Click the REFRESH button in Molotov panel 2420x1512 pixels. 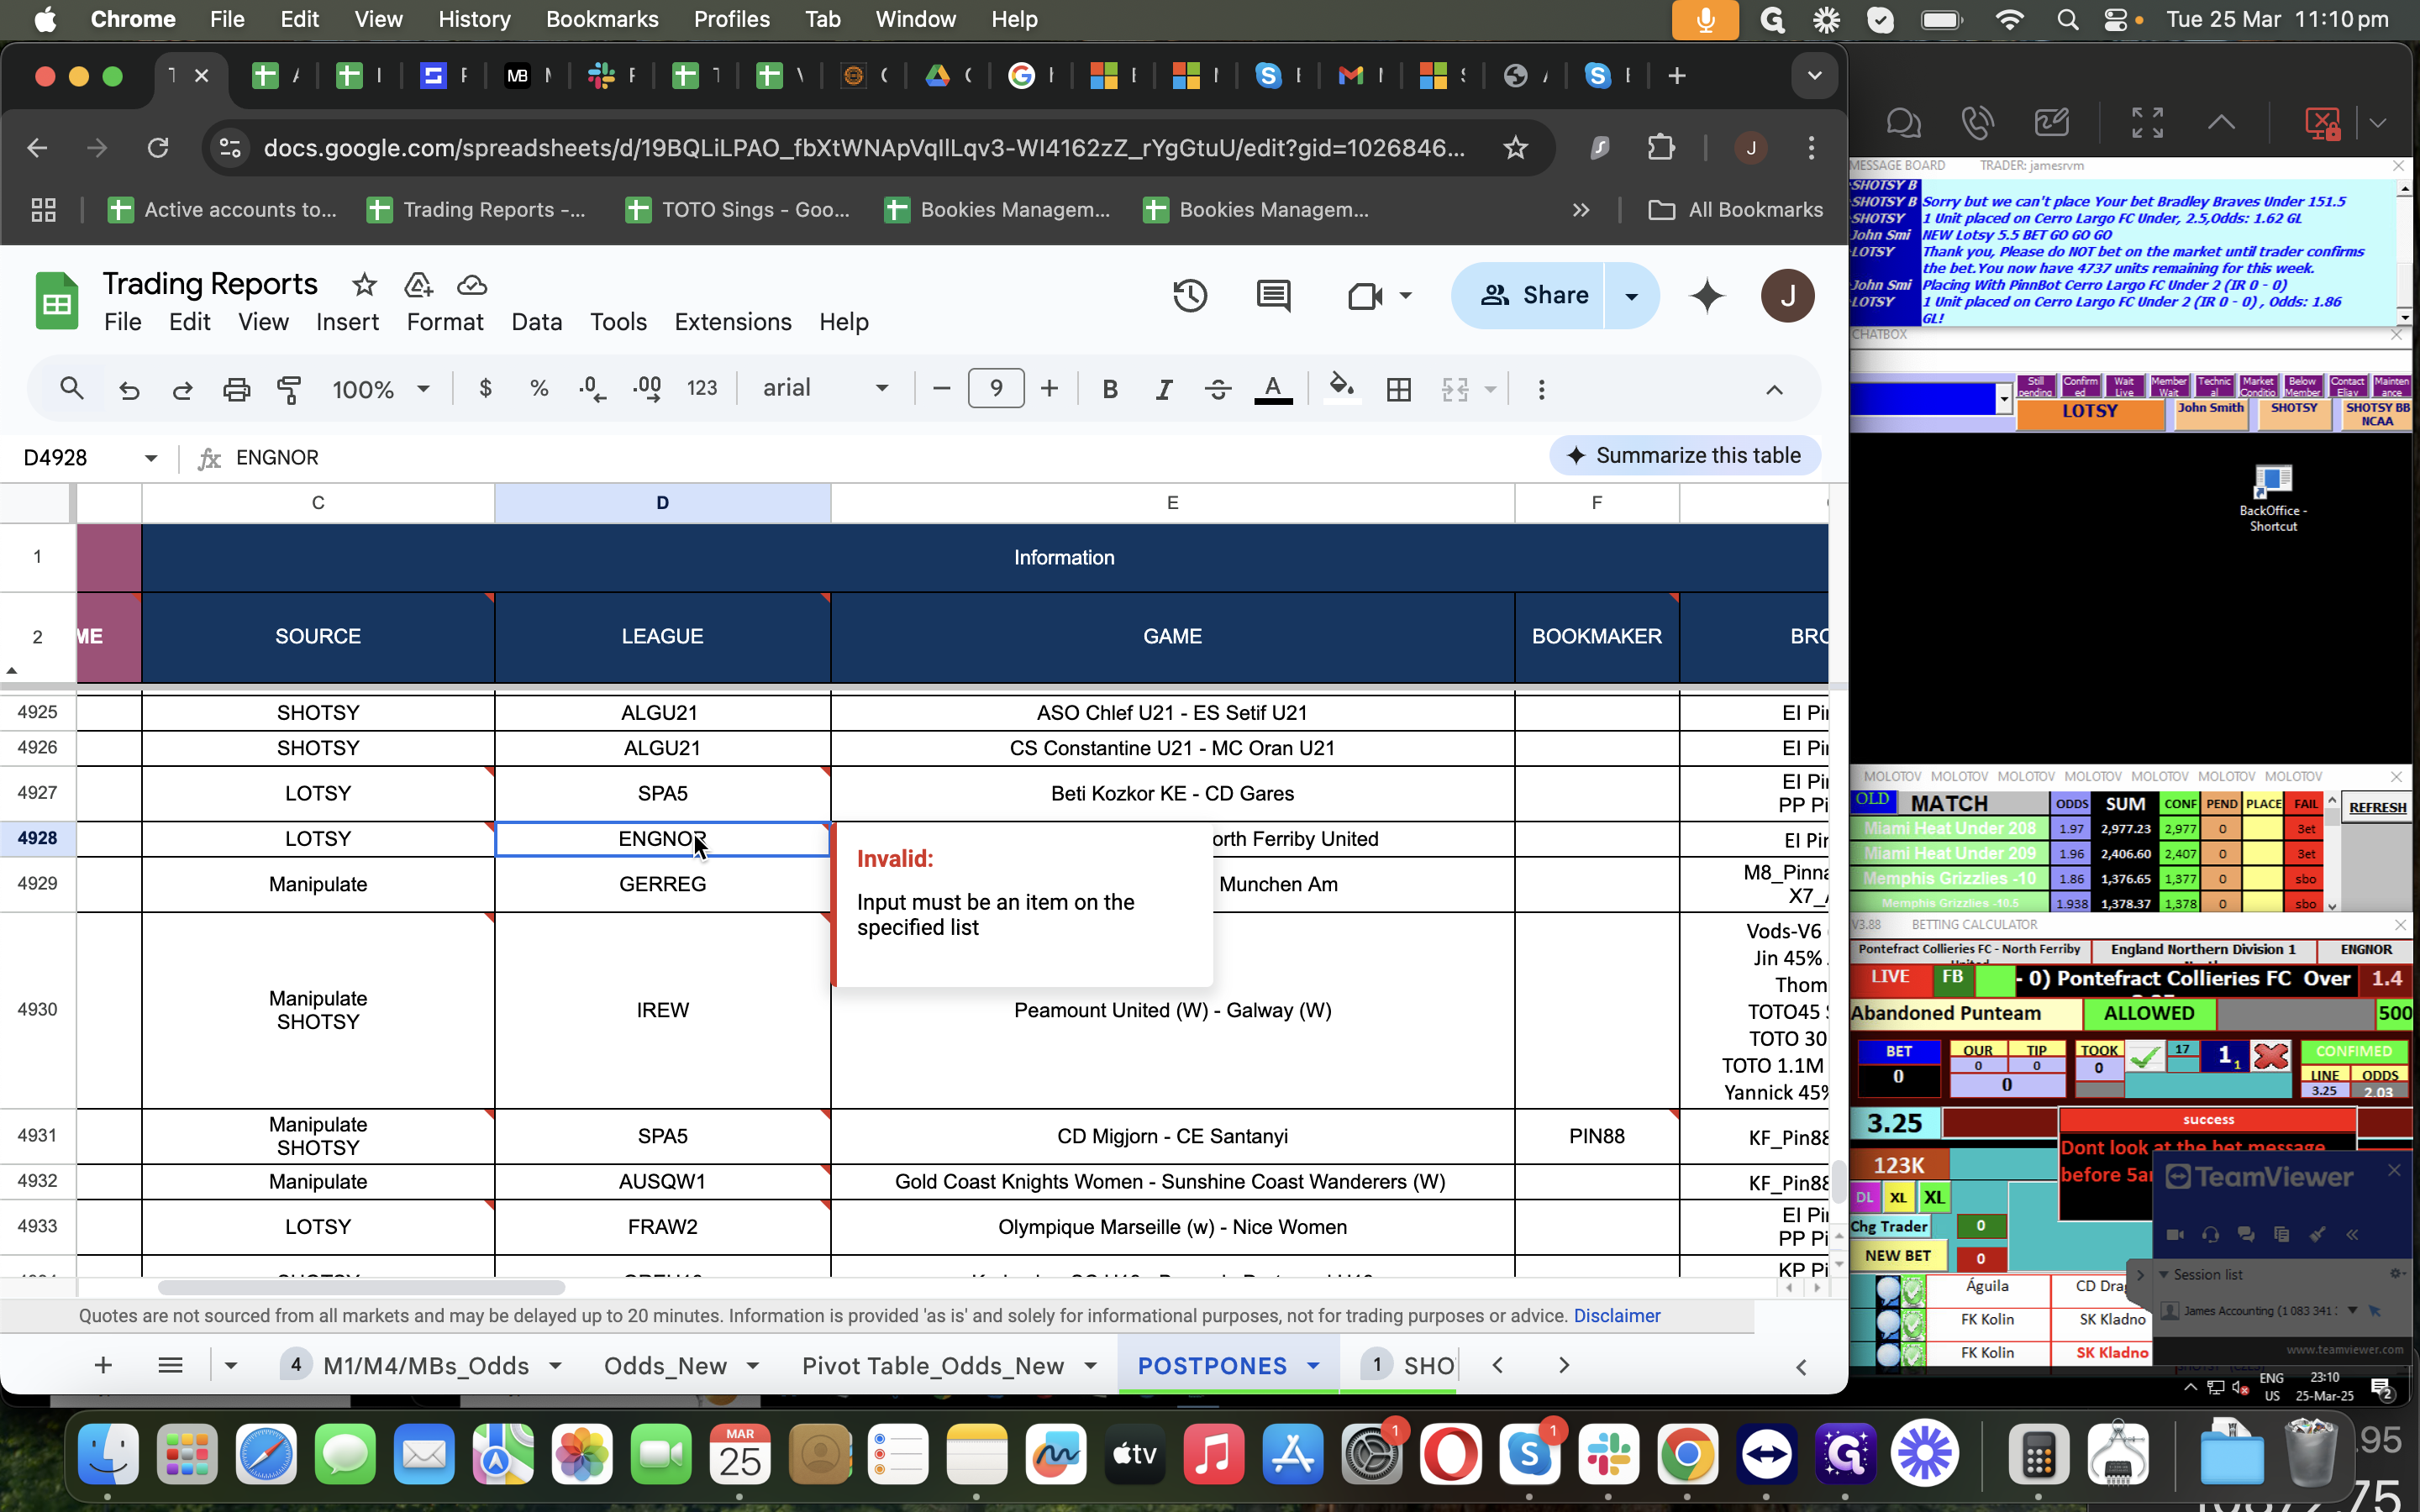[2377, 807]
